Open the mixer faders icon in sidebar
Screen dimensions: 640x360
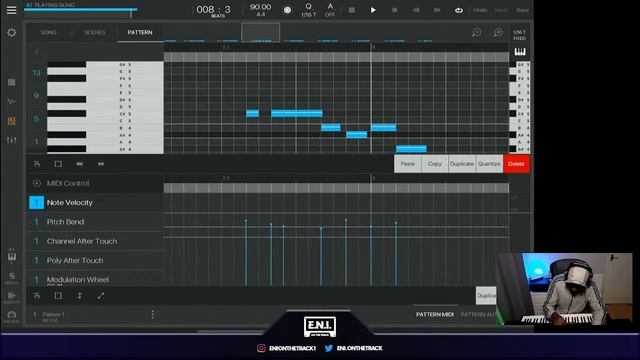11,140
